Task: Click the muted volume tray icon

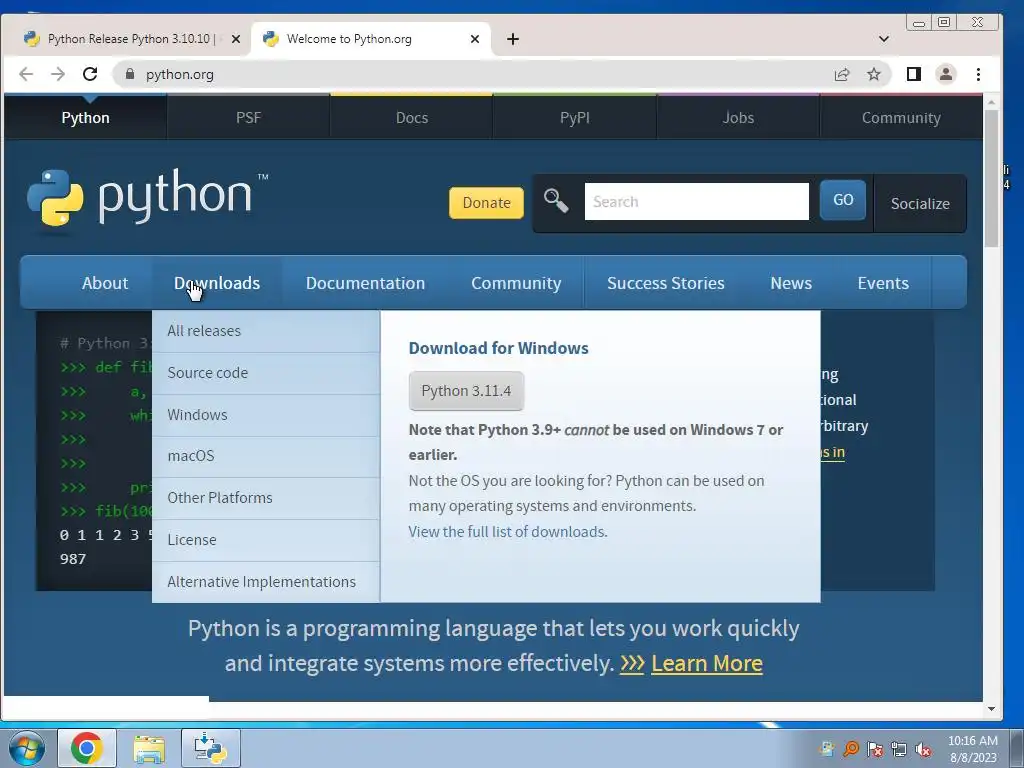Action: [x=922, y=749]
